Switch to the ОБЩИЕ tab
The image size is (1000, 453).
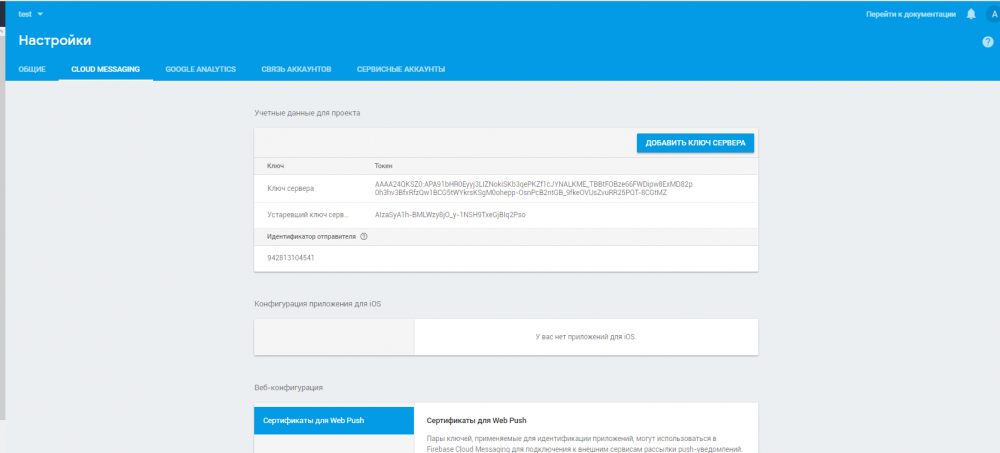[x=32, y=69]
